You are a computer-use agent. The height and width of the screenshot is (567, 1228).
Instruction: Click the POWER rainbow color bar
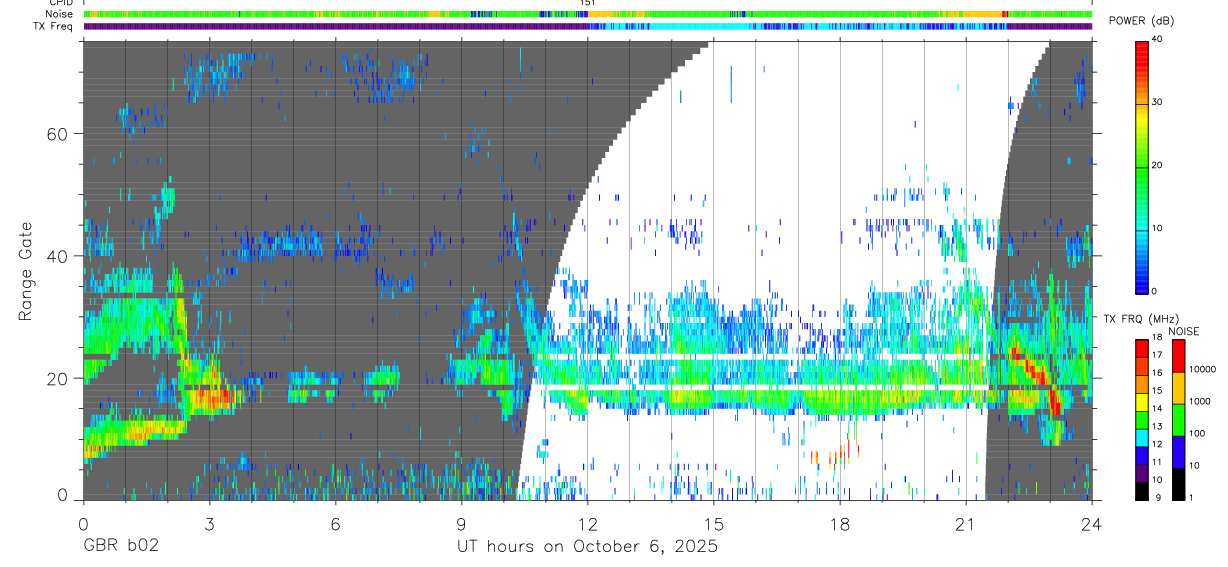coord(1142,166)
